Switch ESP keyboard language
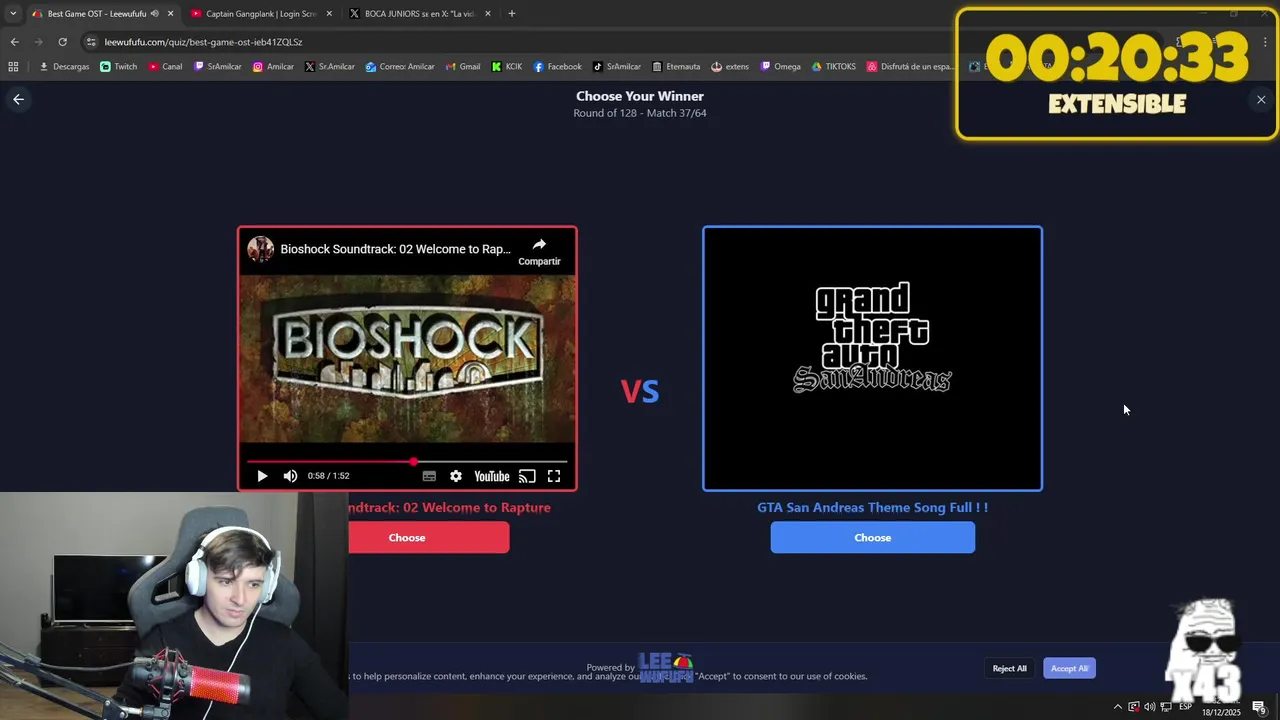Viewport: 1280px width, 720px height. (1185, 707)
